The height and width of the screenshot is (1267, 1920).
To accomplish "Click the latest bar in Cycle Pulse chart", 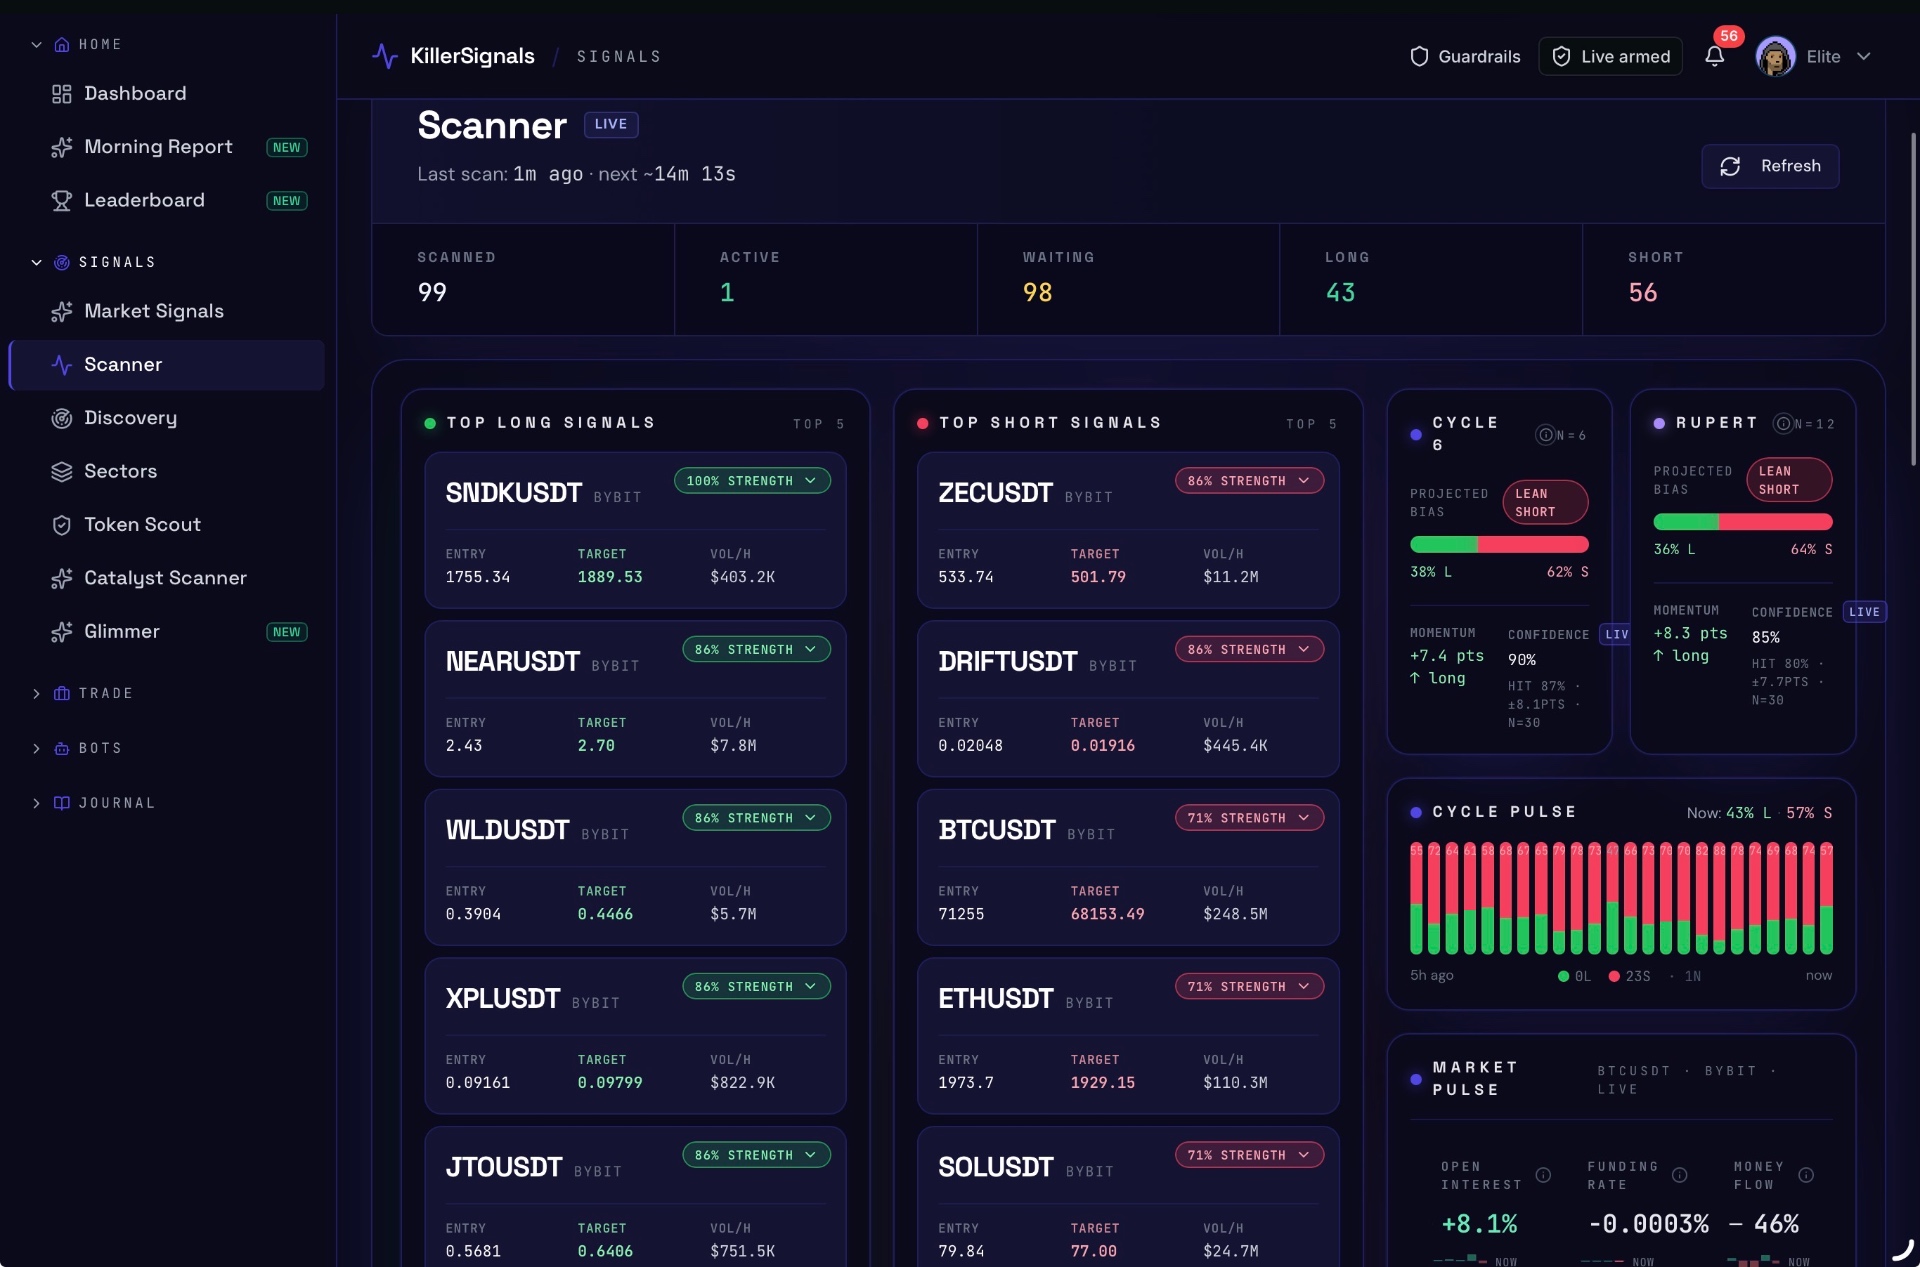I will [1826, 898].
